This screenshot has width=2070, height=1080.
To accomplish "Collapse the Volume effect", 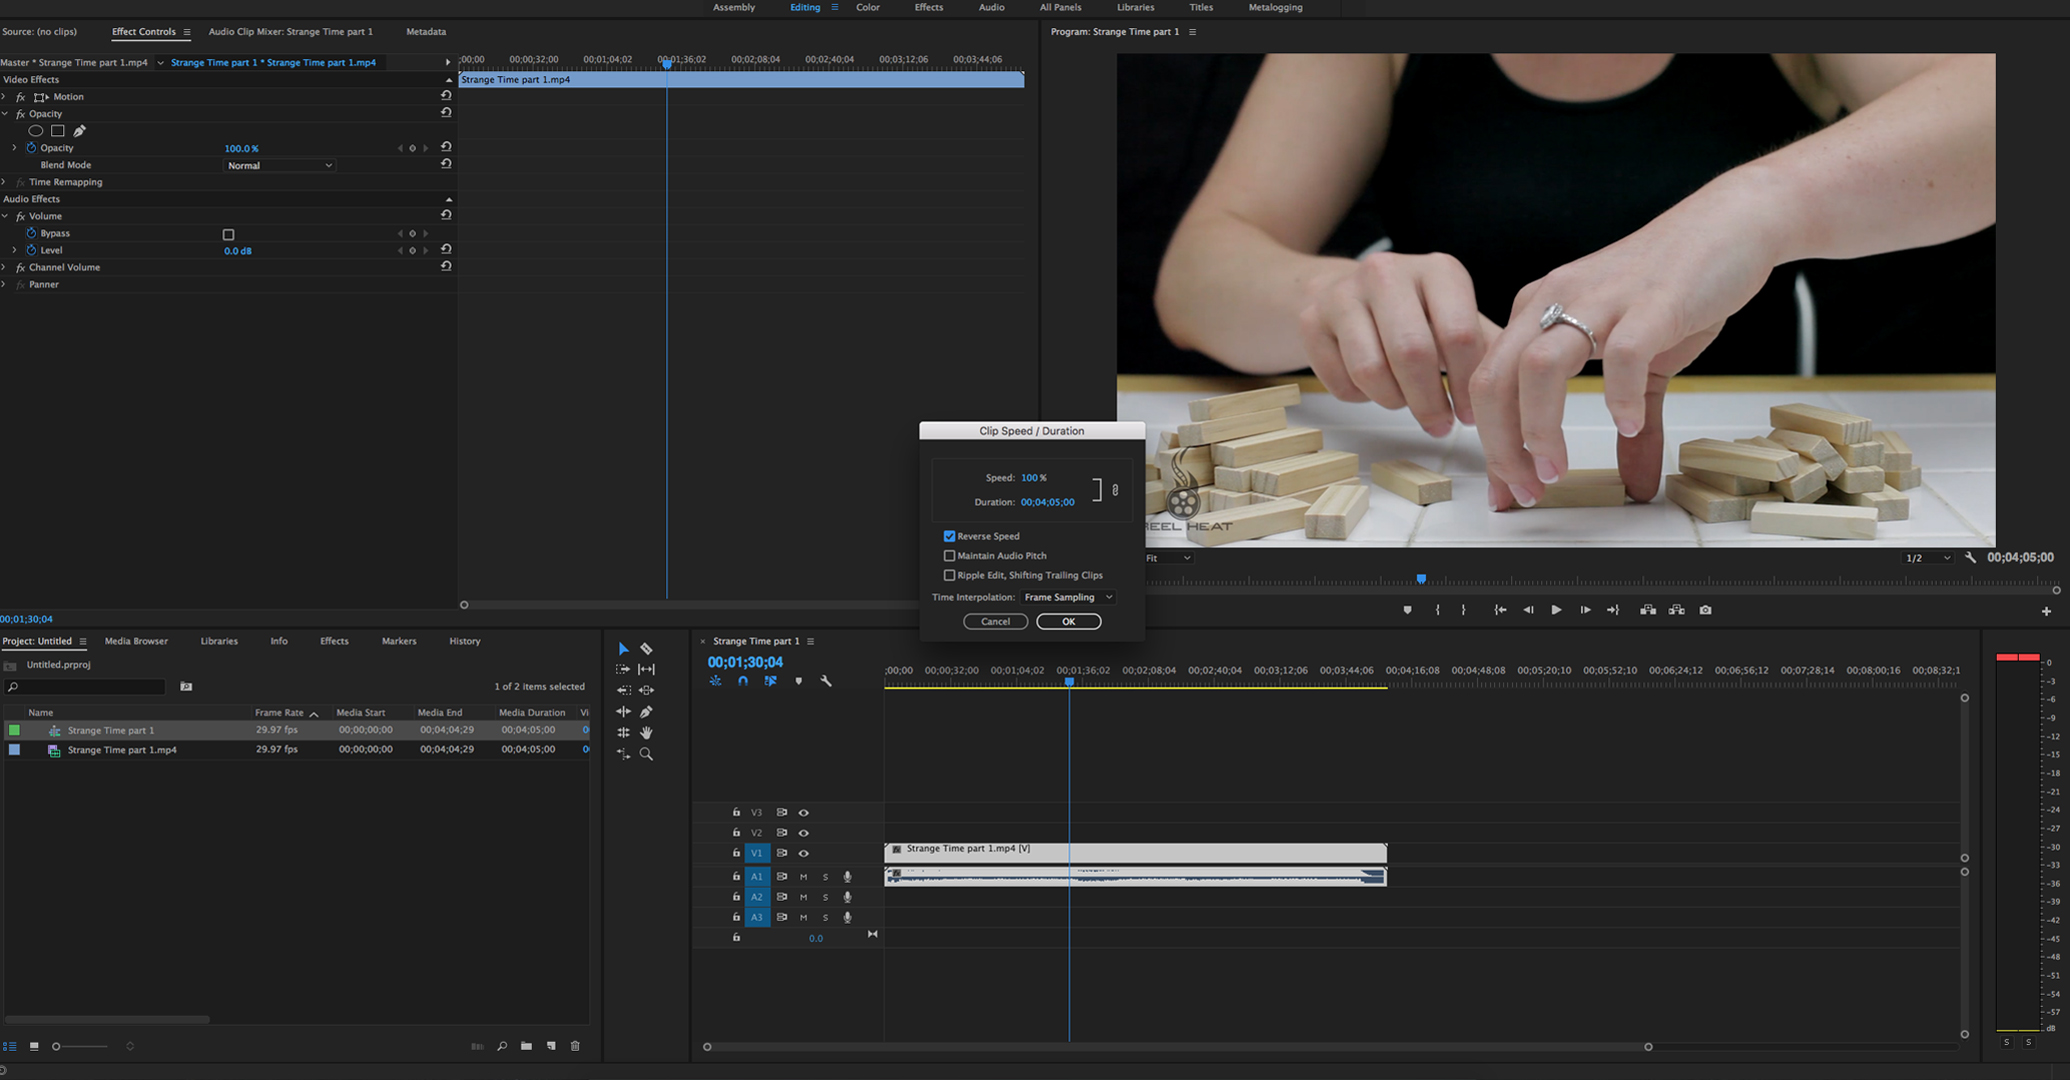I will pyautogui.click(x=4, y=216).
